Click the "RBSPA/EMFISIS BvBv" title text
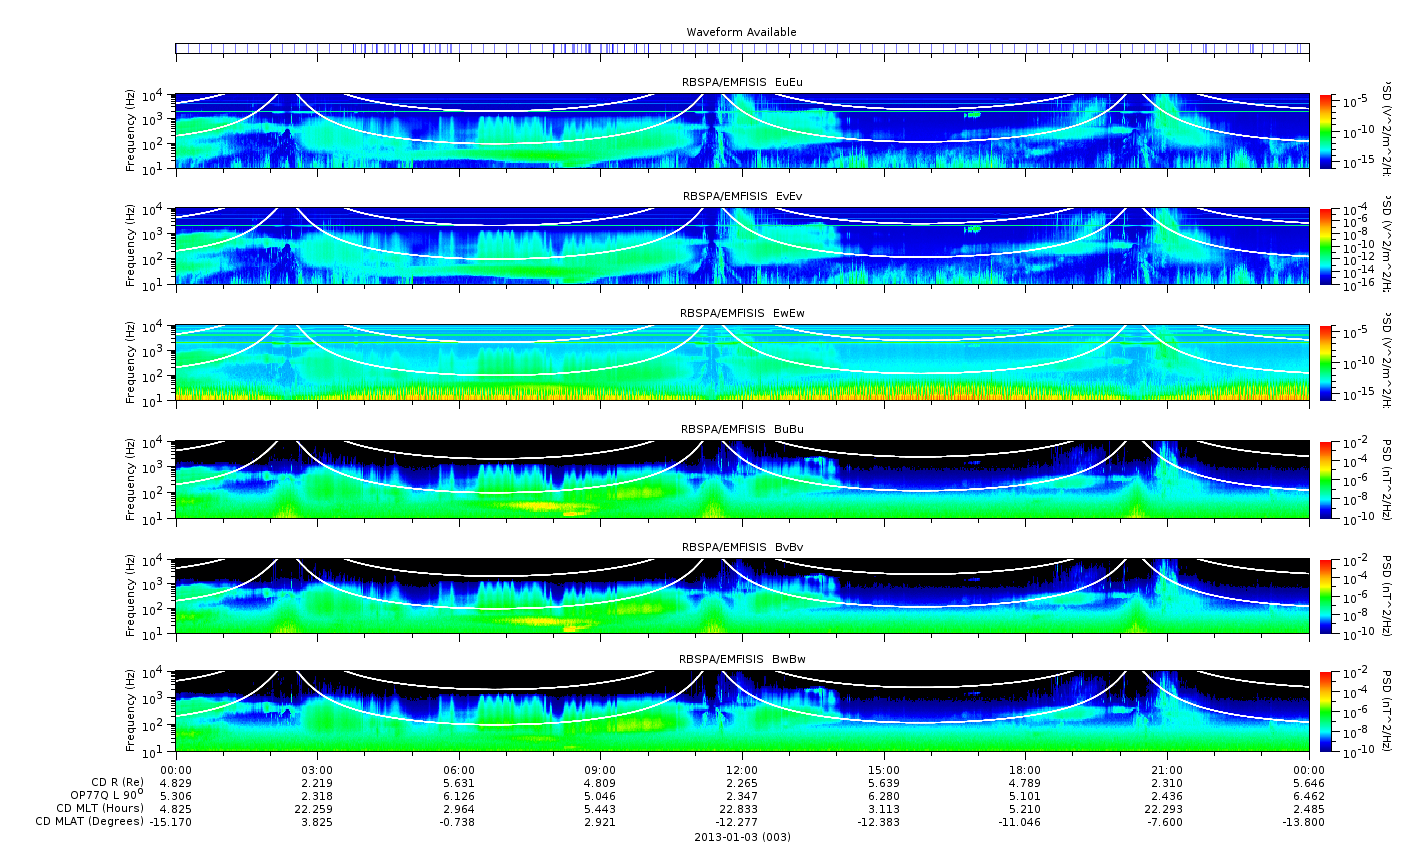The width and height of the screenshot is (1408, 859). point(741,547)
